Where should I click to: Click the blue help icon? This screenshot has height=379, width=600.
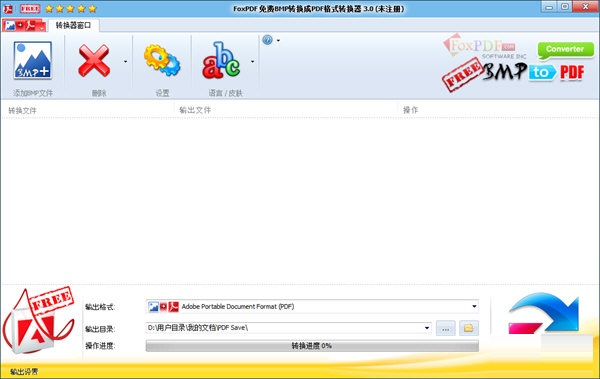click(x=267, y=40)
